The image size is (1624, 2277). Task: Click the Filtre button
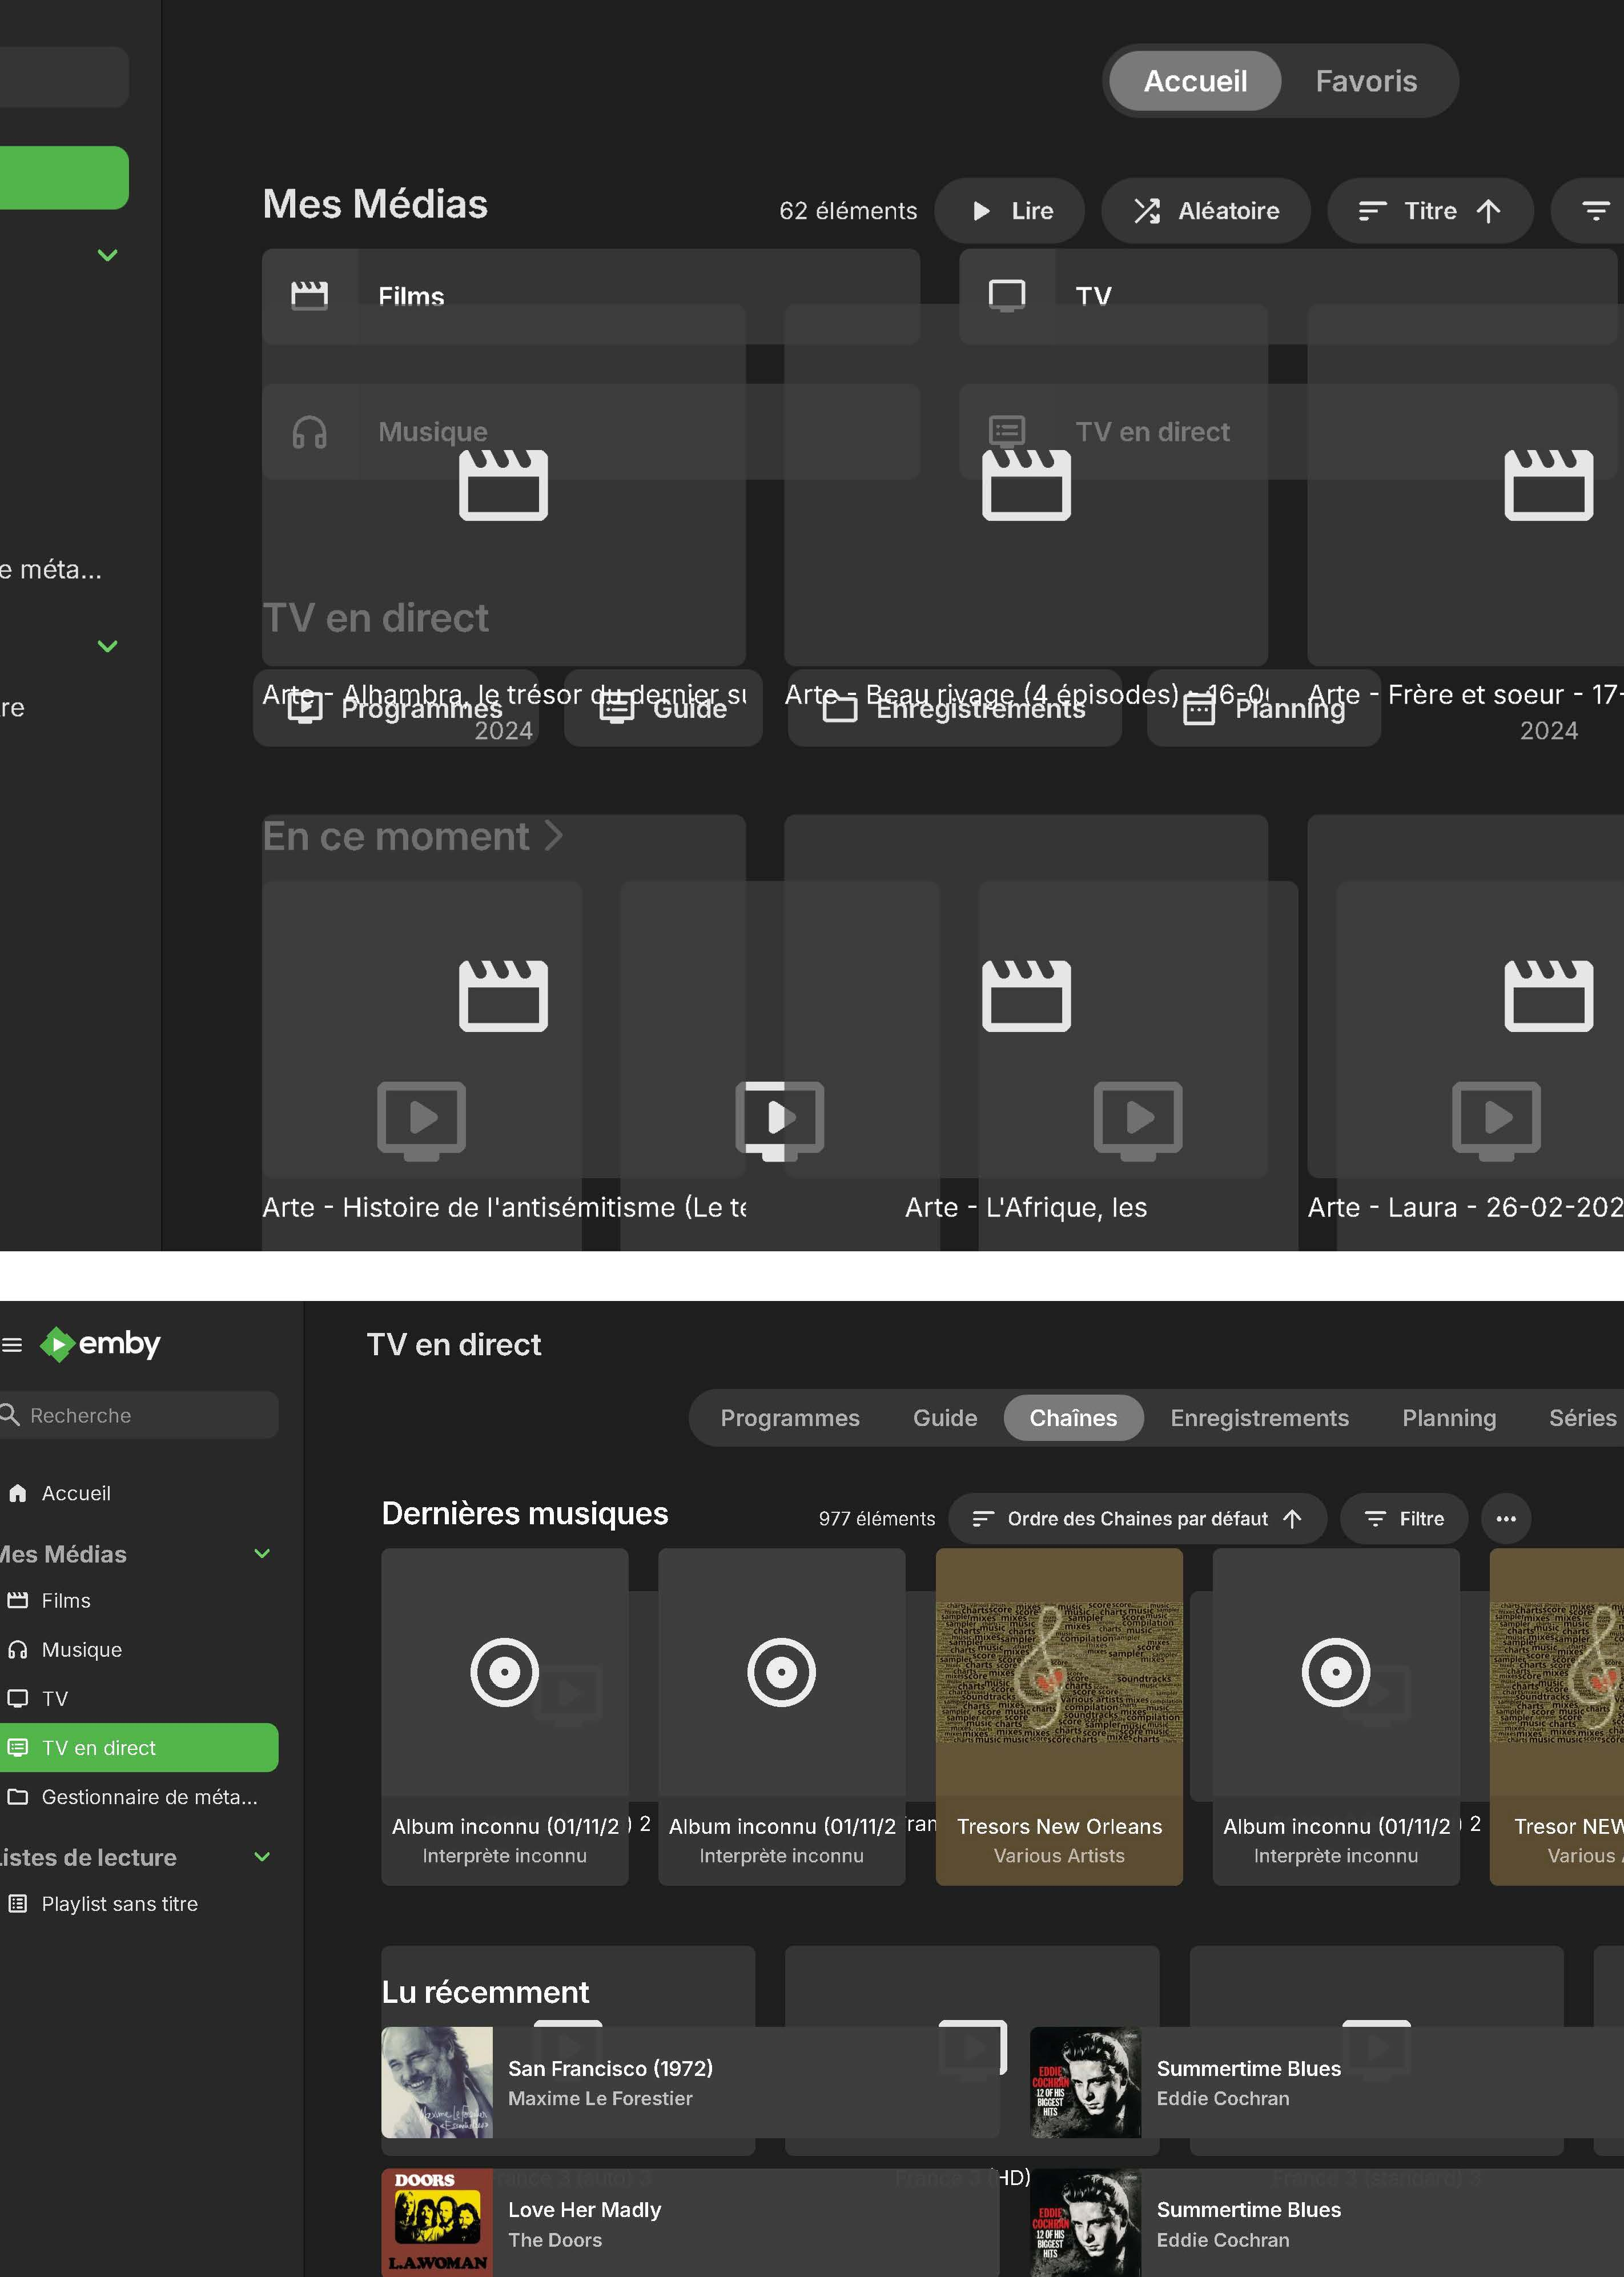pos(1404,1518)
